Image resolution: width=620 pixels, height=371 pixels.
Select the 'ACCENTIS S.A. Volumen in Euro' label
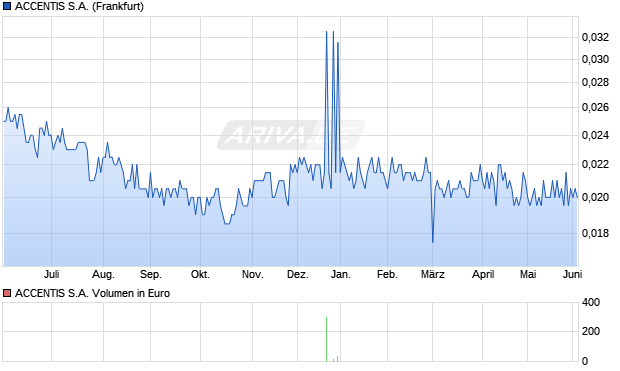pos(93,293)
